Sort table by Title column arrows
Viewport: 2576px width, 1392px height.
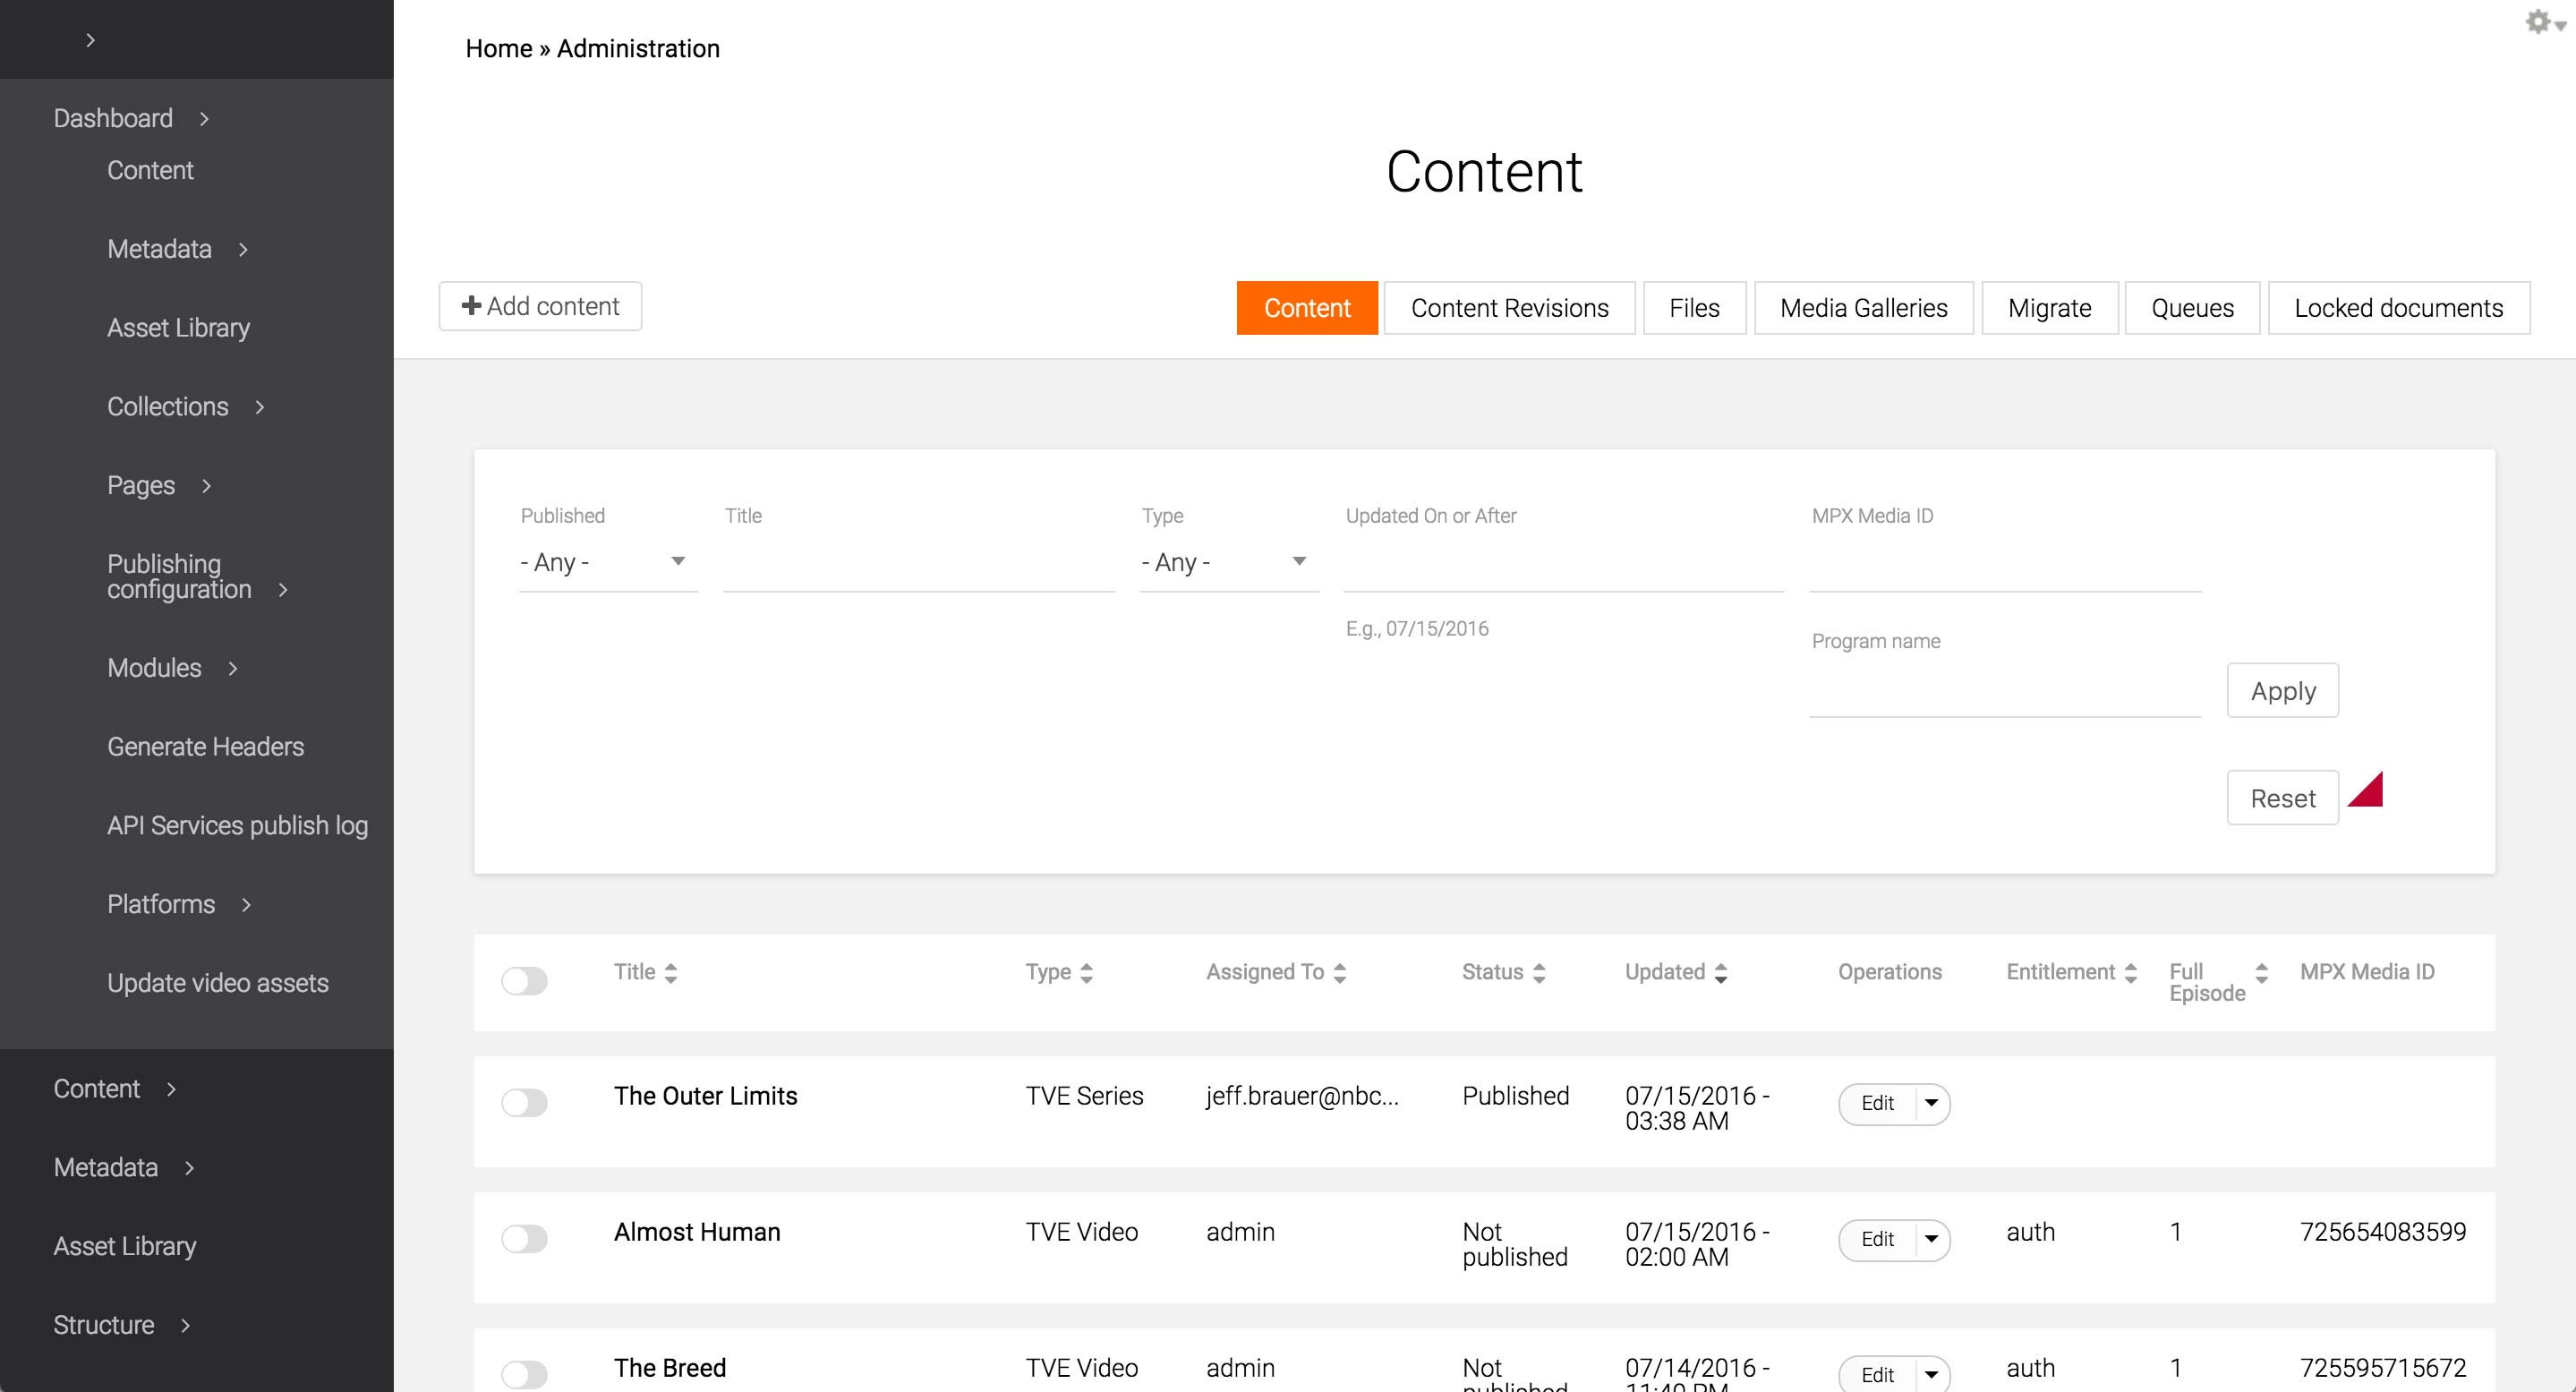[671, 972]
